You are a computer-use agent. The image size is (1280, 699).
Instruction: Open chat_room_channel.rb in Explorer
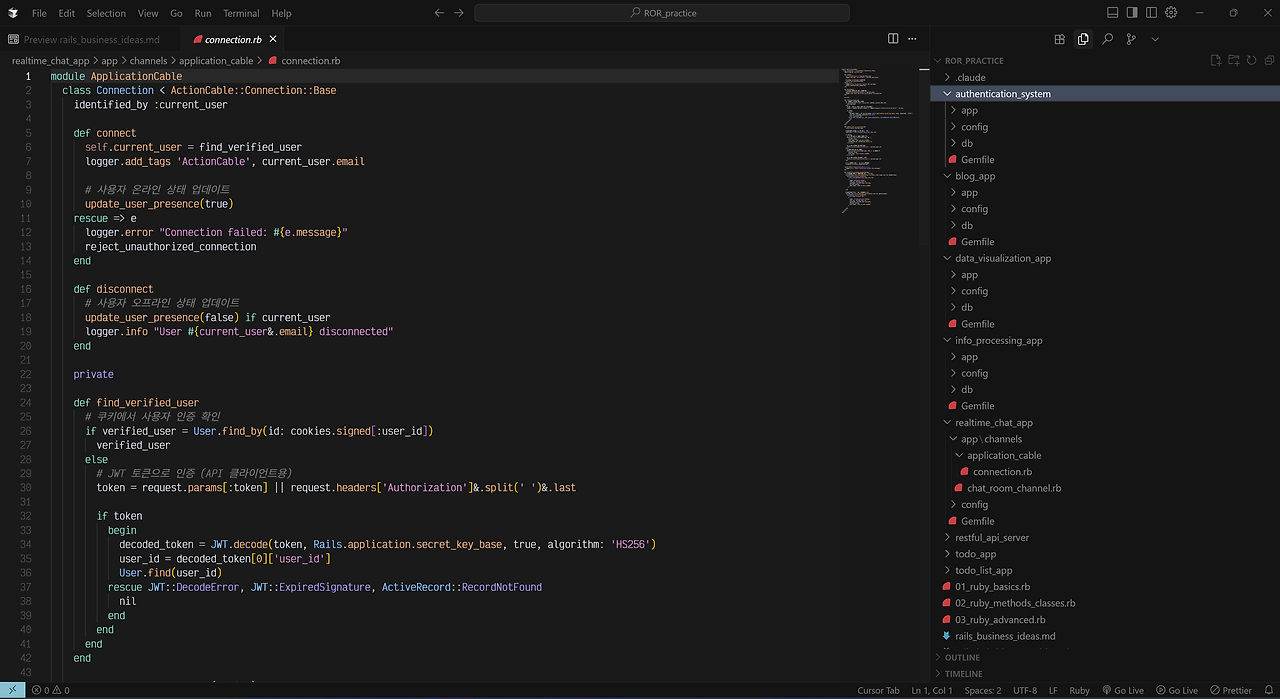pos(1105,488)
